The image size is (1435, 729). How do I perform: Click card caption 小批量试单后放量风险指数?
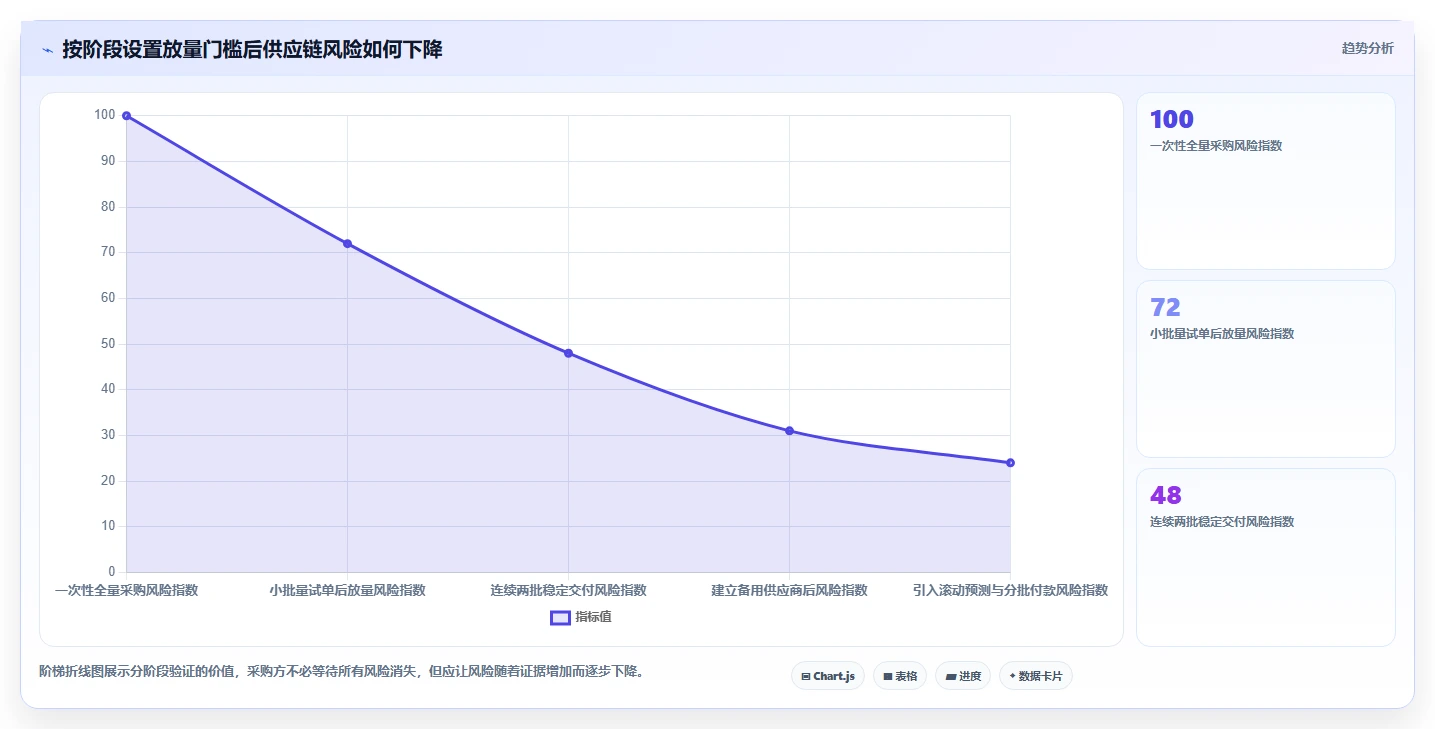pyautogui.click(x=1222, y=334)
